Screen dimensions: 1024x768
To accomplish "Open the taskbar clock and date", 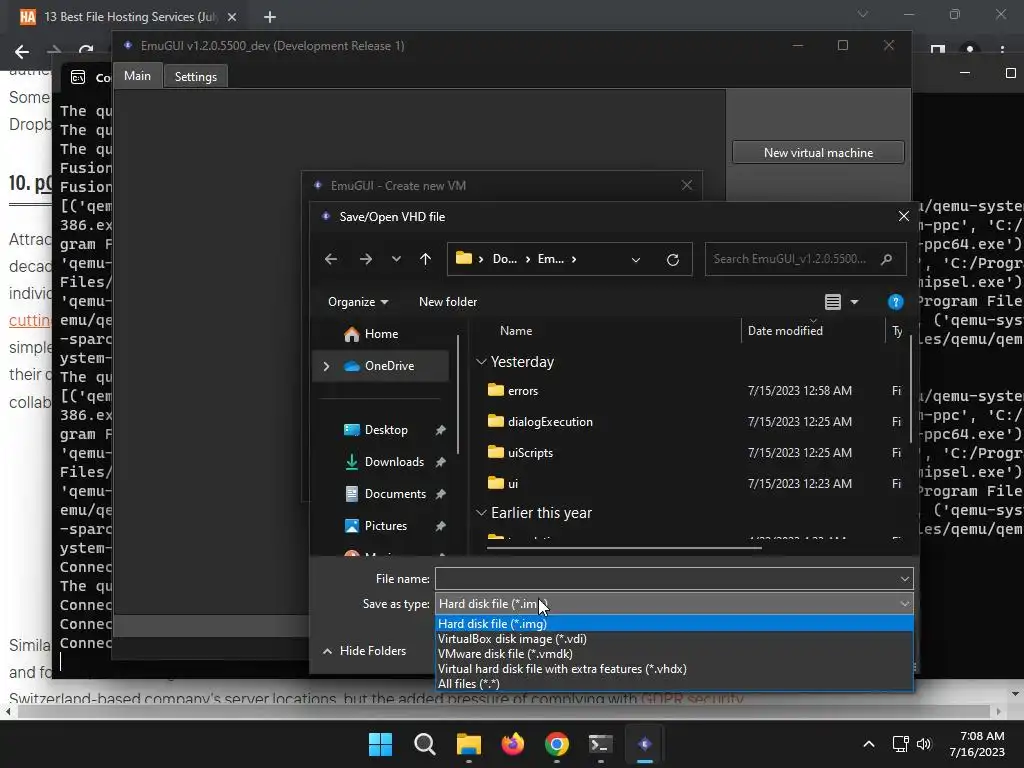I will [x=977, y=744].
